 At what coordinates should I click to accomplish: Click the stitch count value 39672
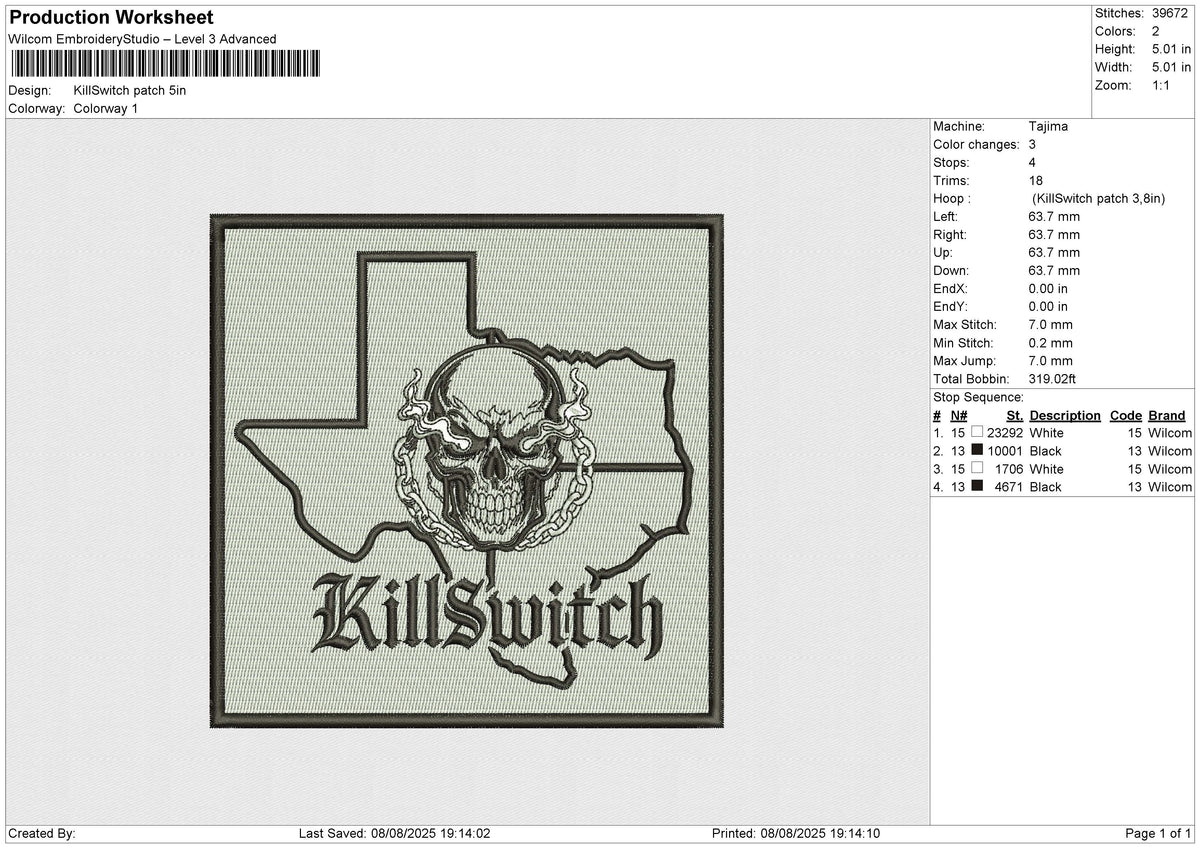1169,13
